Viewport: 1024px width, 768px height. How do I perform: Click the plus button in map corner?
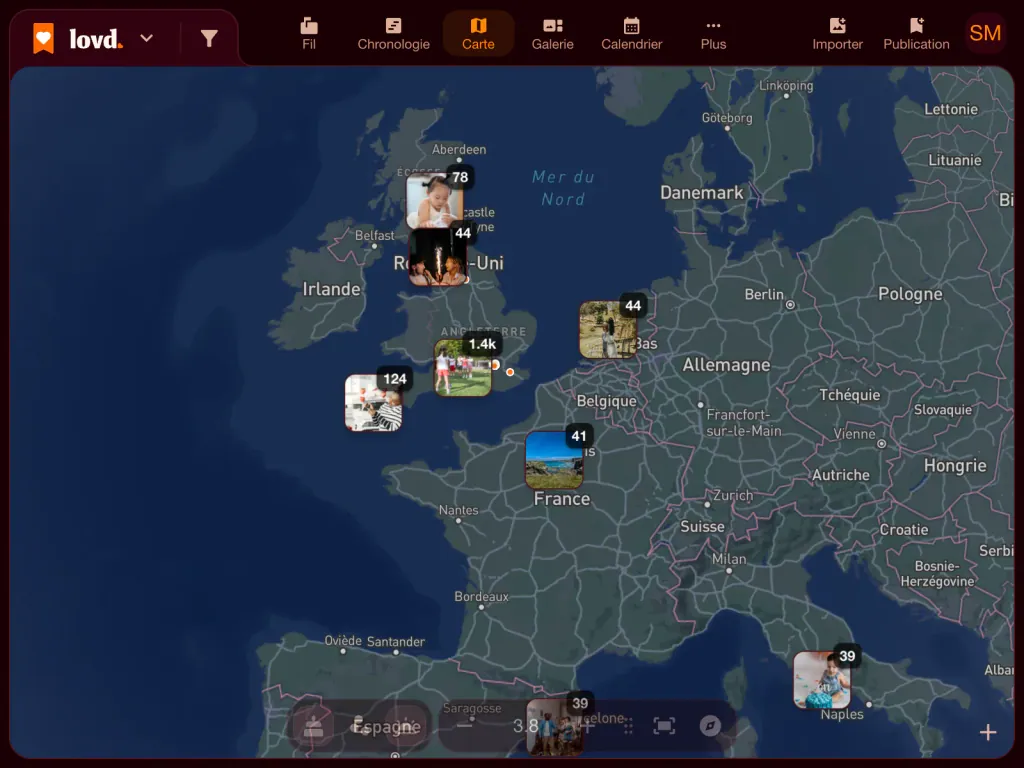tap(988, 732)
